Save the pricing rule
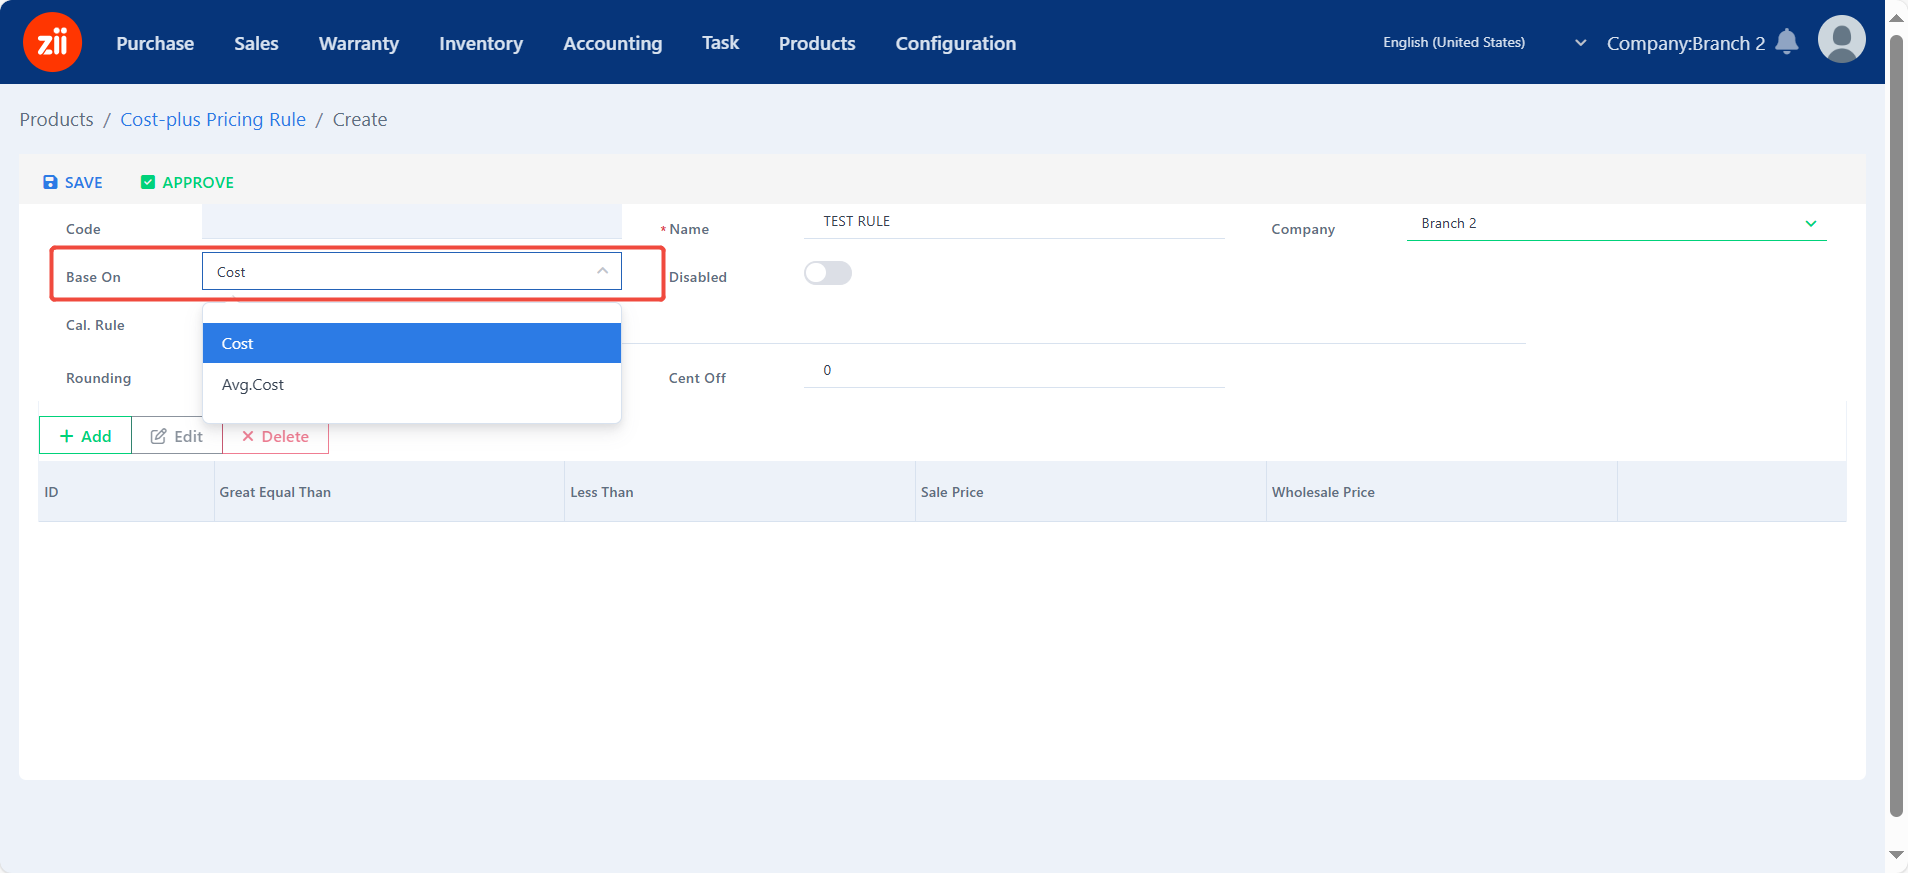The width and height of the screenshot is (1908, 873). pos(73,182)
